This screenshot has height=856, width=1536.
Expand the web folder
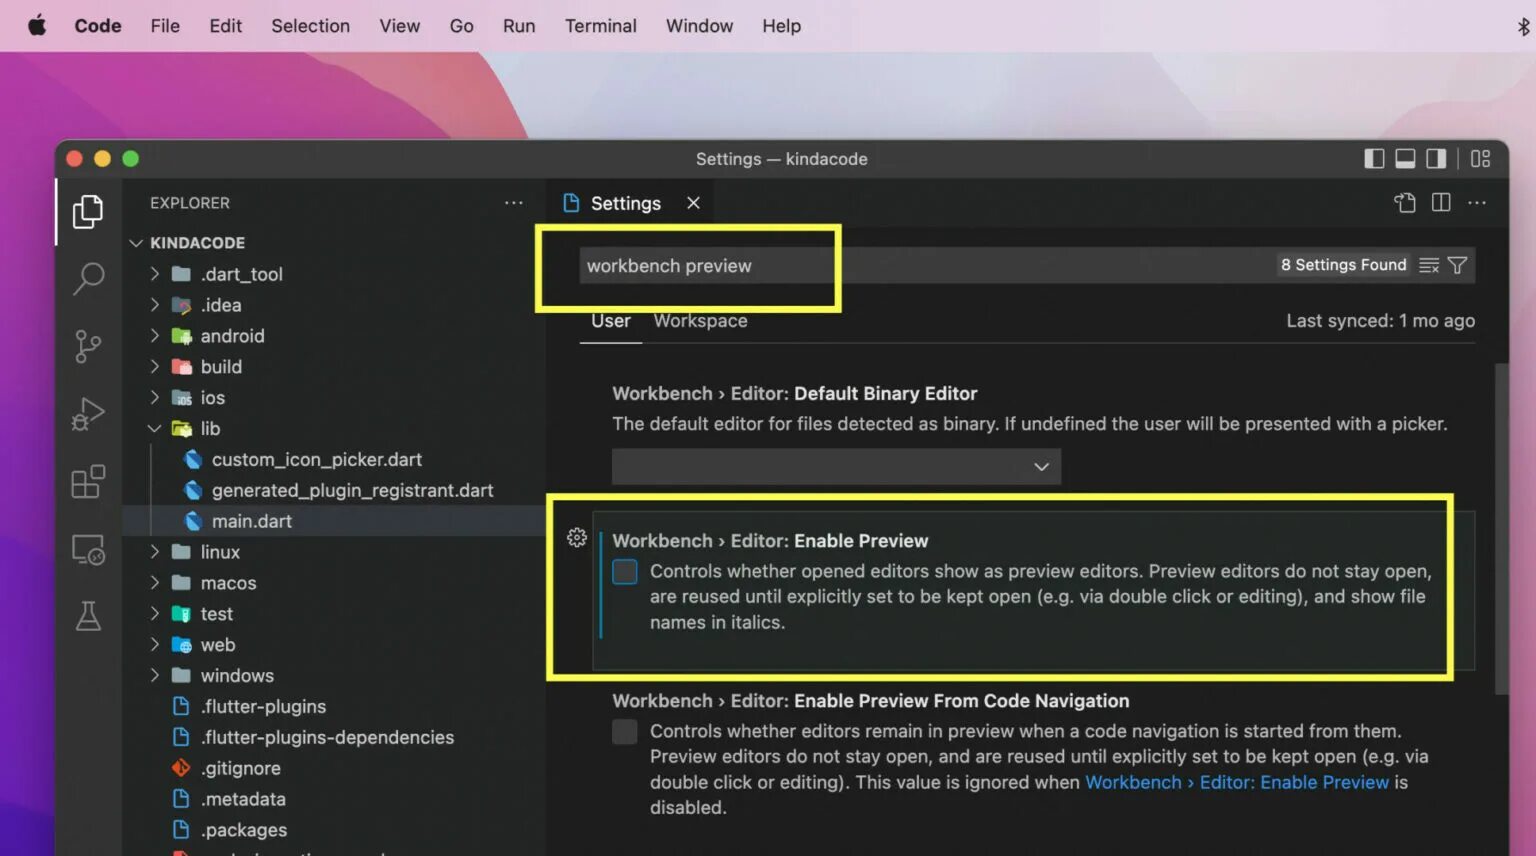(x=155, y=645)
